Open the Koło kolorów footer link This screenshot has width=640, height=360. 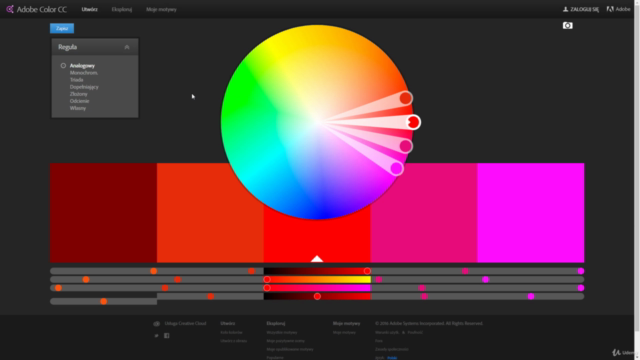click(231, 332)
